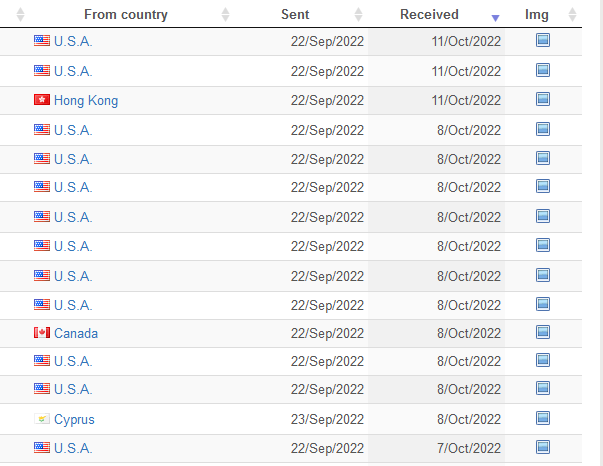Open image icon for Hong Kong row
The width and height of the screenshot is (603, 466).
[543, 99]
